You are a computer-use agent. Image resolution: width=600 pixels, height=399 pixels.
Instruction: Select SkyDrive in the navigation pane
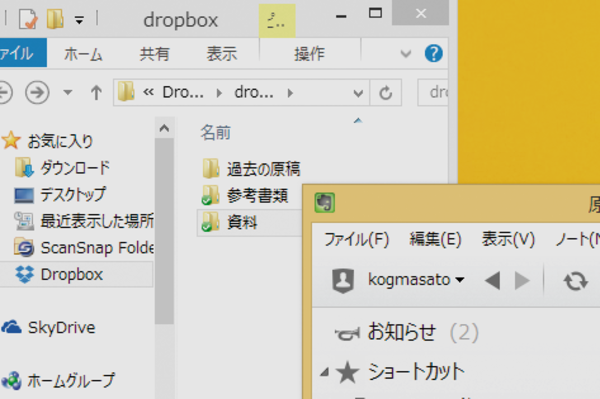click(x=61, y=327)
